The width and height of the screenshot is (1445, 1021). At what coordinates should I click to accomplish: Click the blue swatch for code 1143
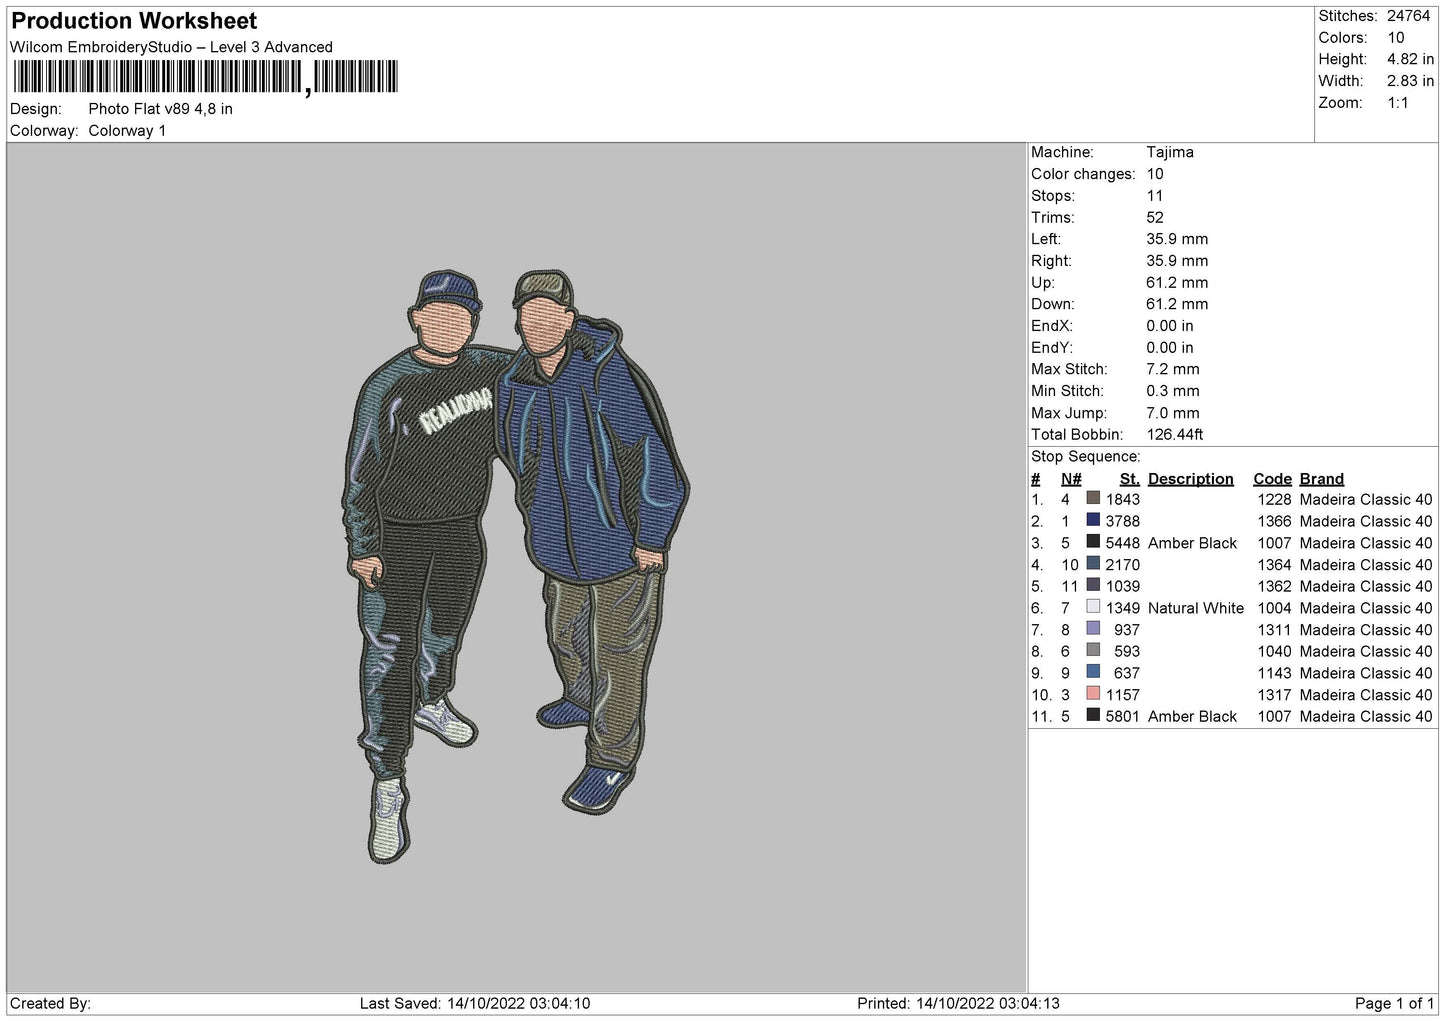(1093, 672)
